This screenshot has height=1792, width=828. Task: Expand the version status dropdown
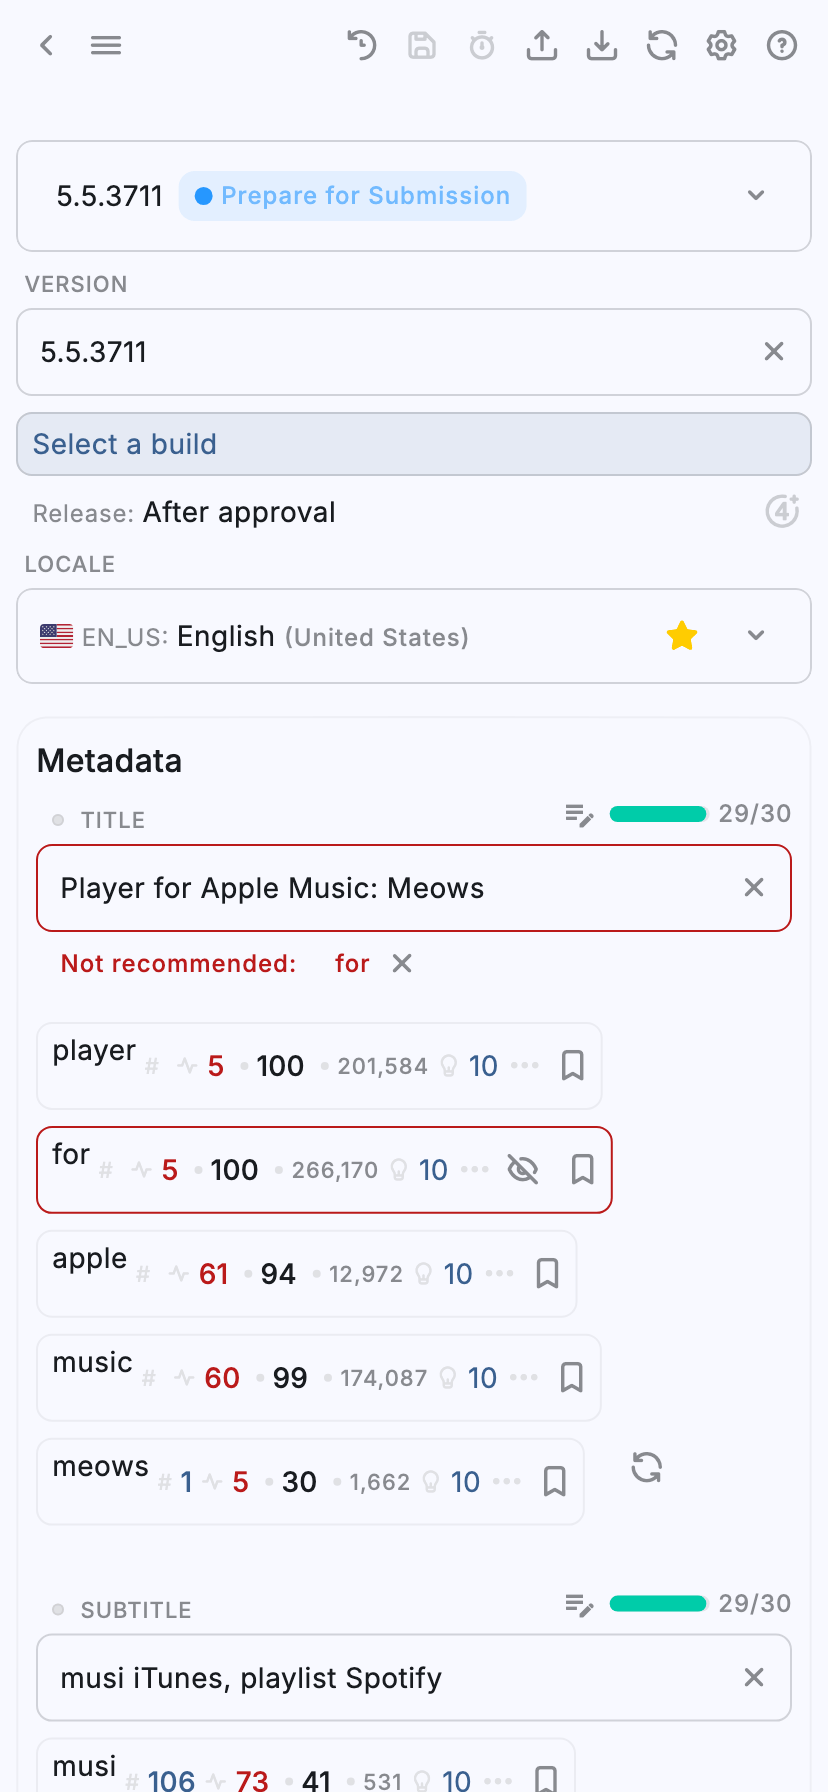[756, 196]
